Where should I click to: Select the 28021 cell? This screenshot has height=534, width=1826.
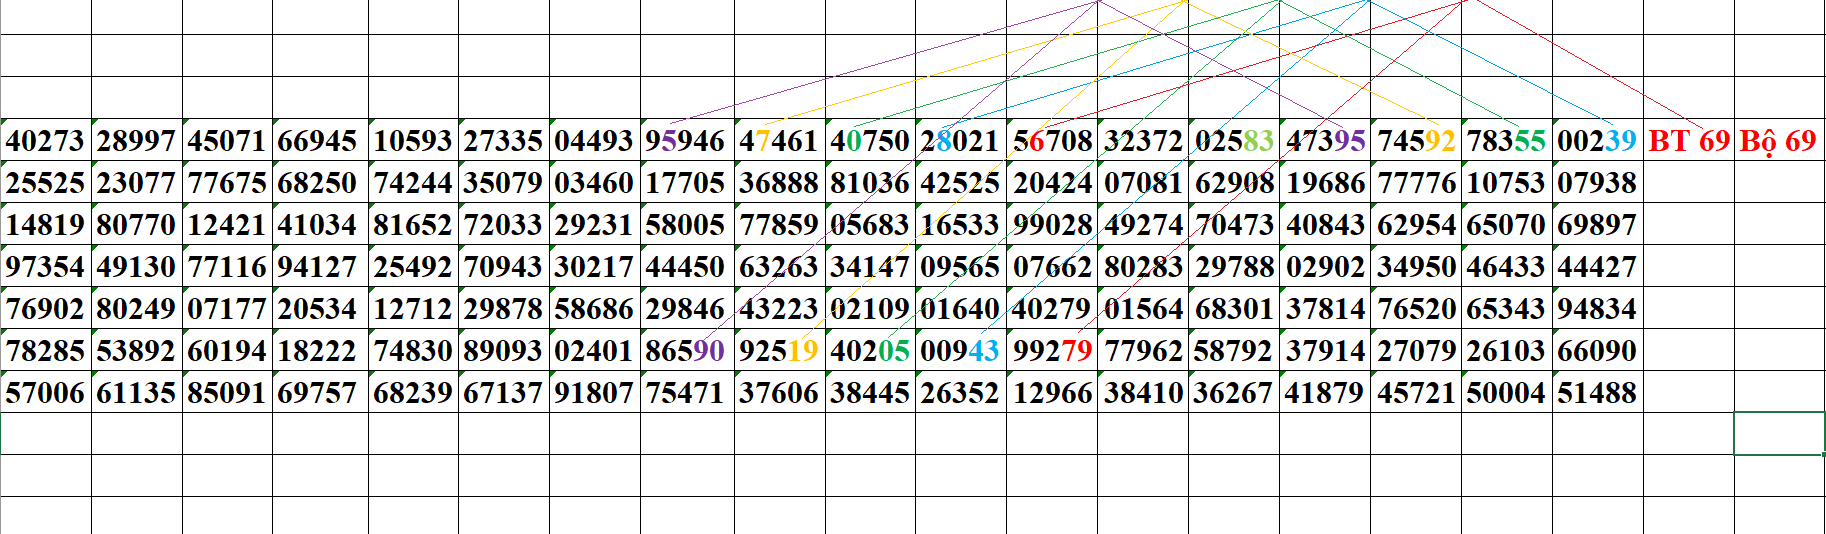pyautogui.click(x=960, y=141)
